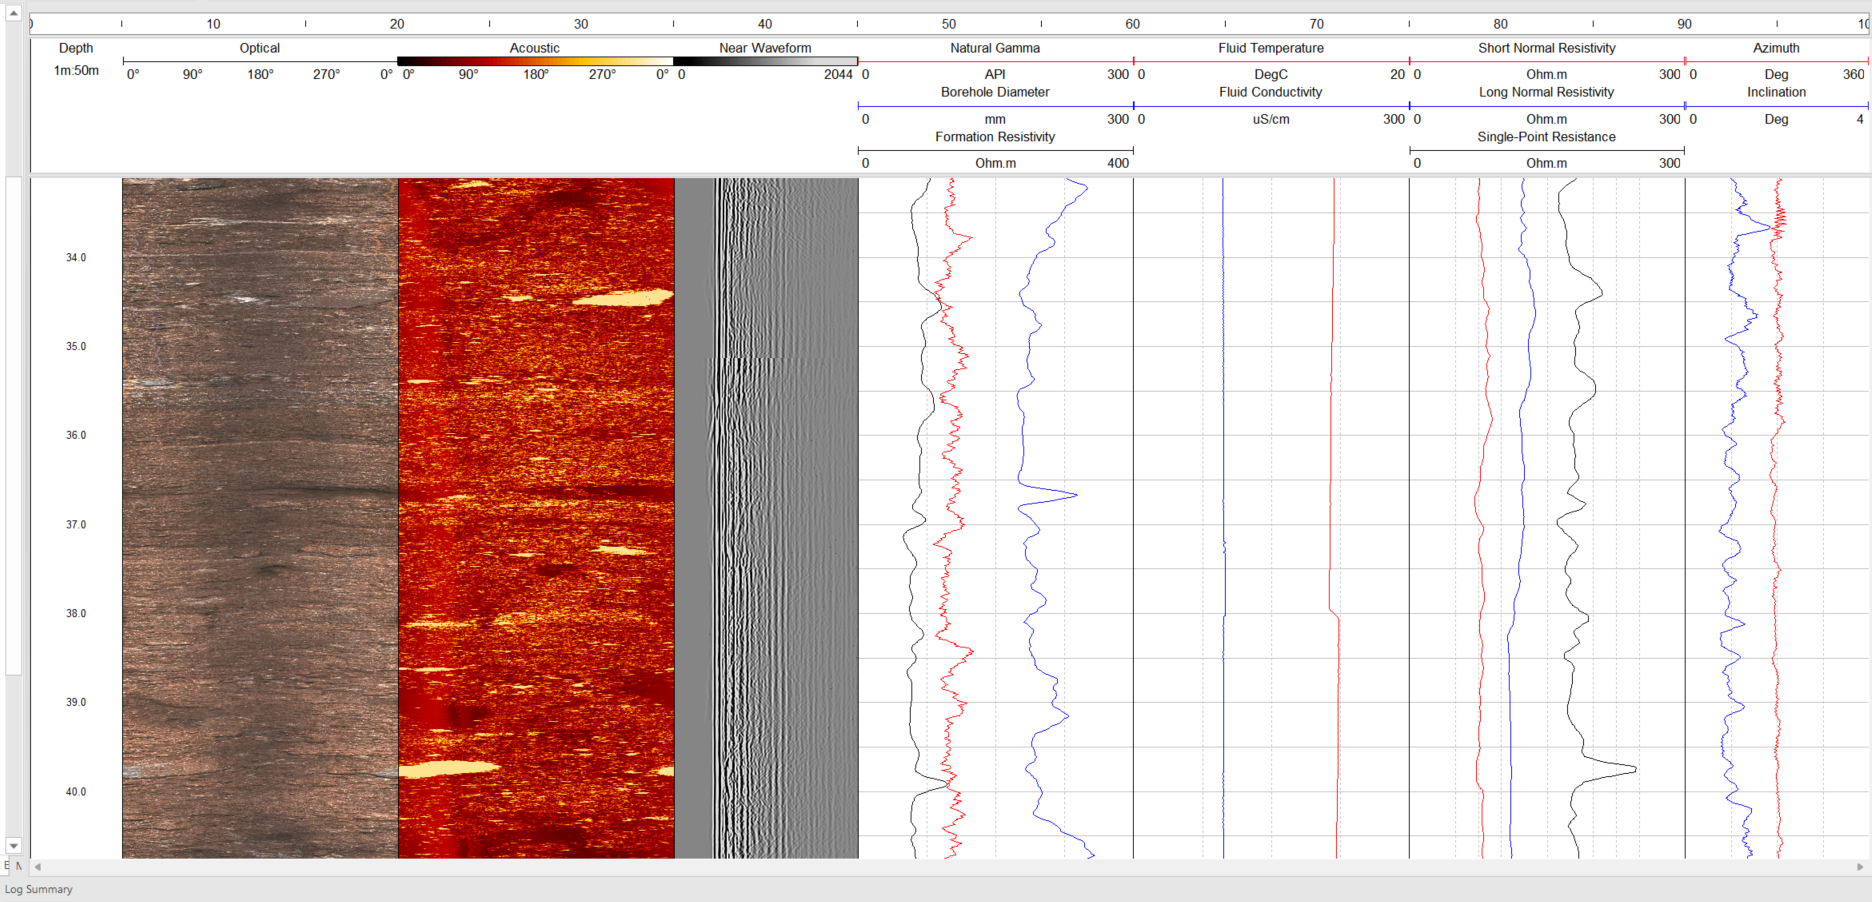The width and height of the screenshot is (1872, 902).
Task: Select the Long Normal Resistivity title
Action: pos(1547,92)
